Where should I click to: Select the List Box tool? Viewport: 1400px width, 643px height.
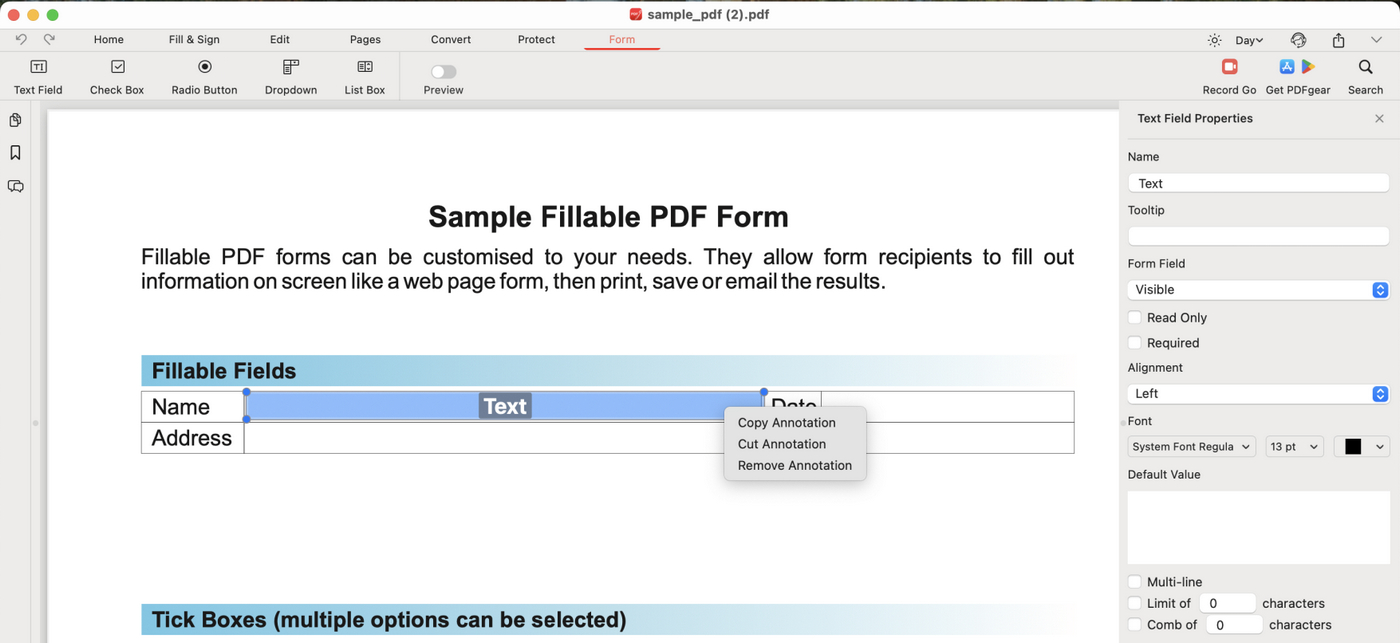(363, 75)
